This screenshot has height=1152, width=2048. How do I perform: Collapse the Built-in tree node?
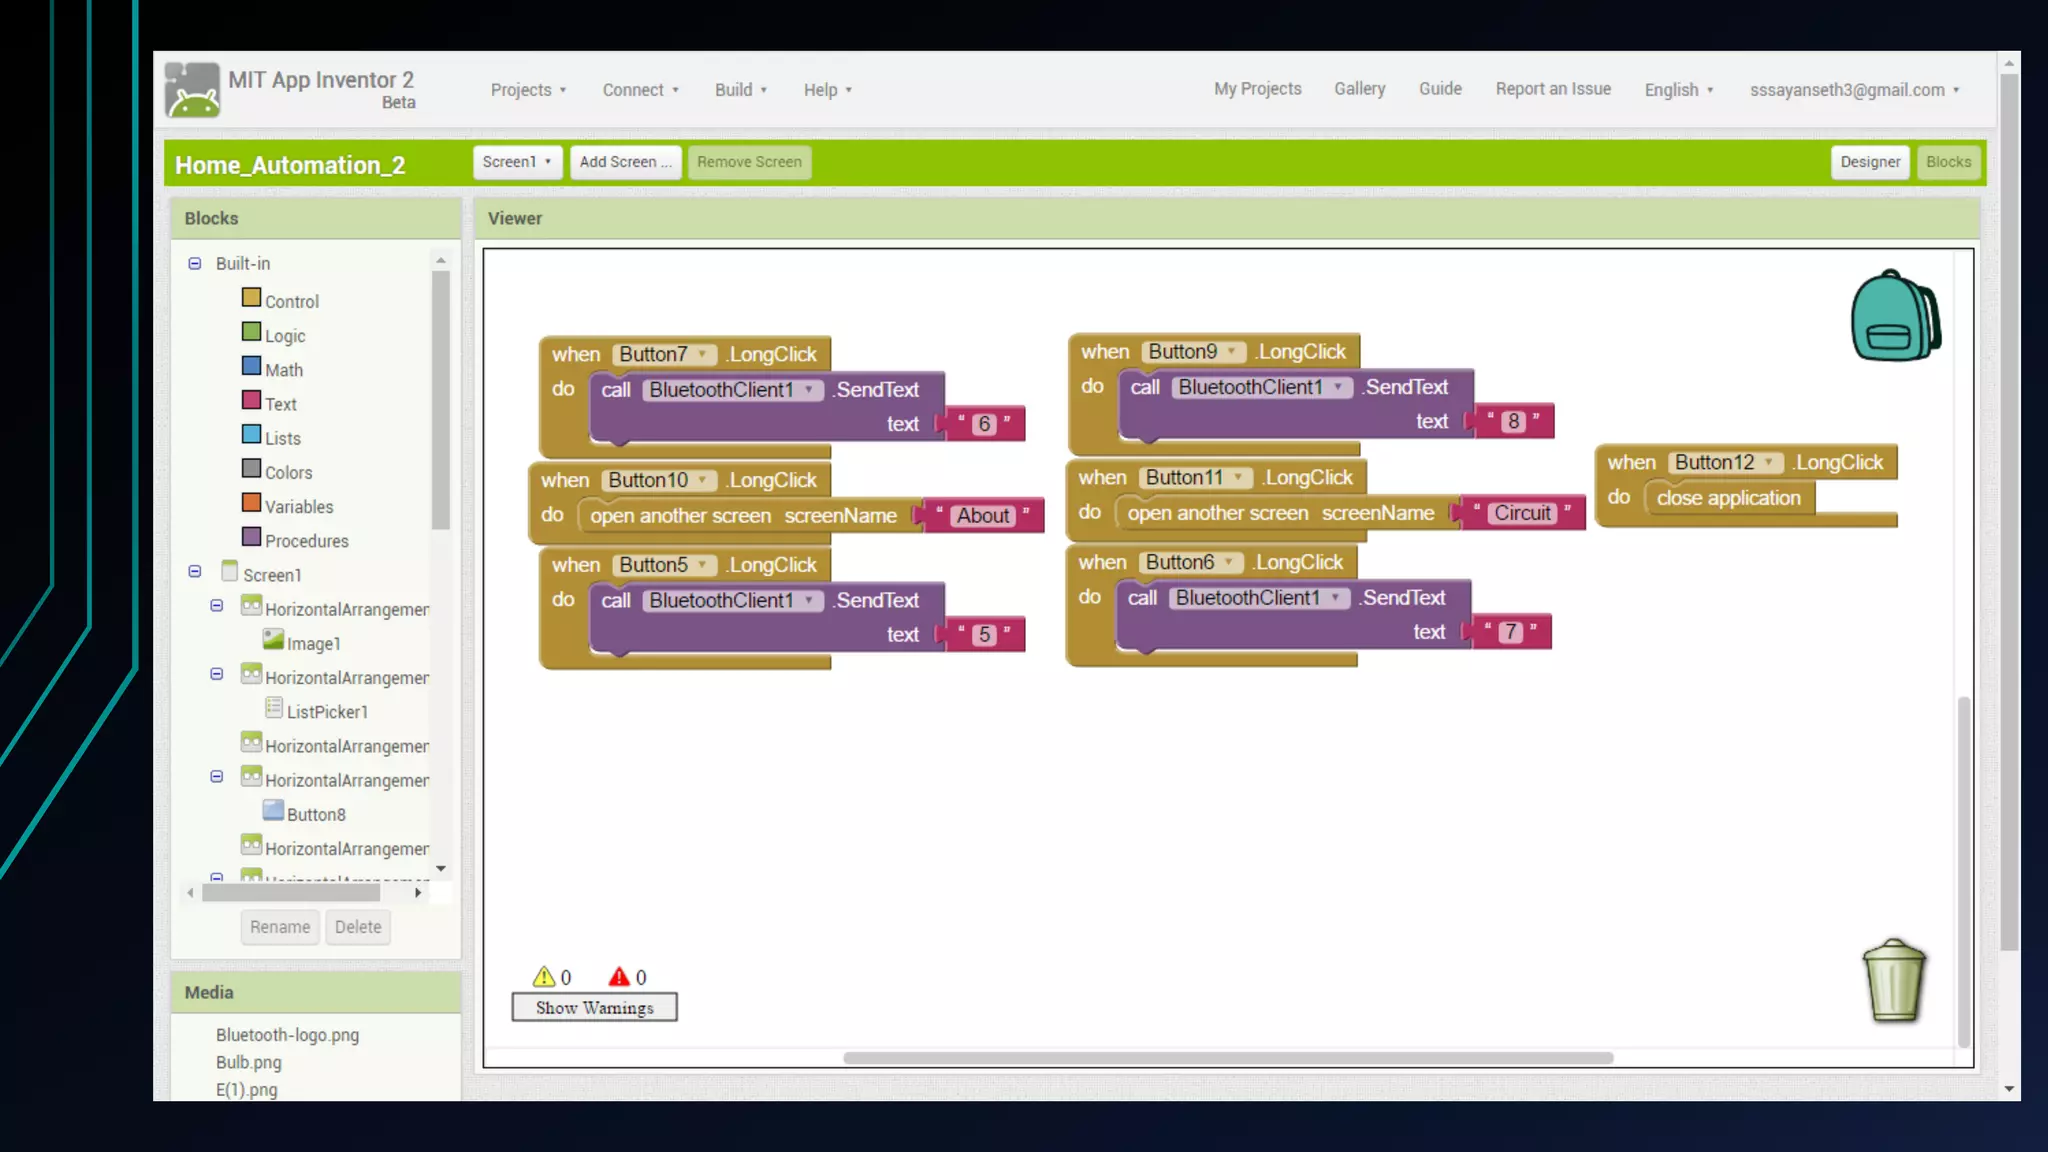click(x=195, y=263)
